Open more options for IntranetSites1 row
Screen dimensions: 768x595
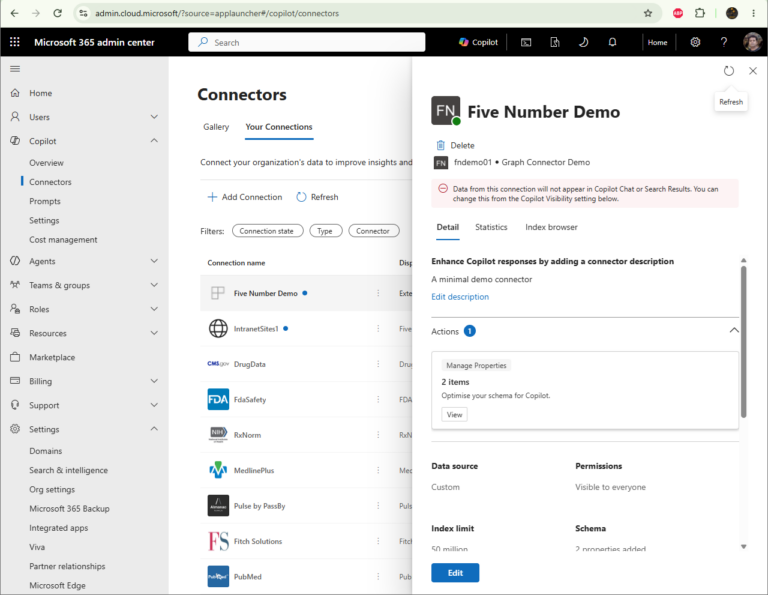[x=378, y=329]
